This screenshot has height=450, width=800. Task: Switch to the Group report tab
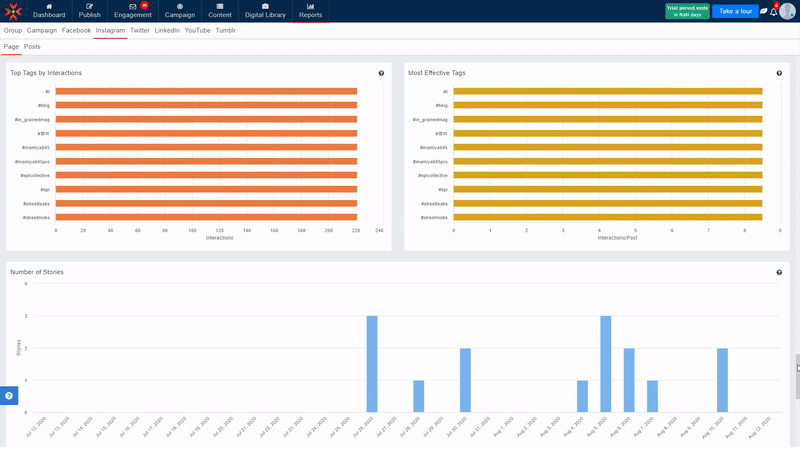click(13, 30)
